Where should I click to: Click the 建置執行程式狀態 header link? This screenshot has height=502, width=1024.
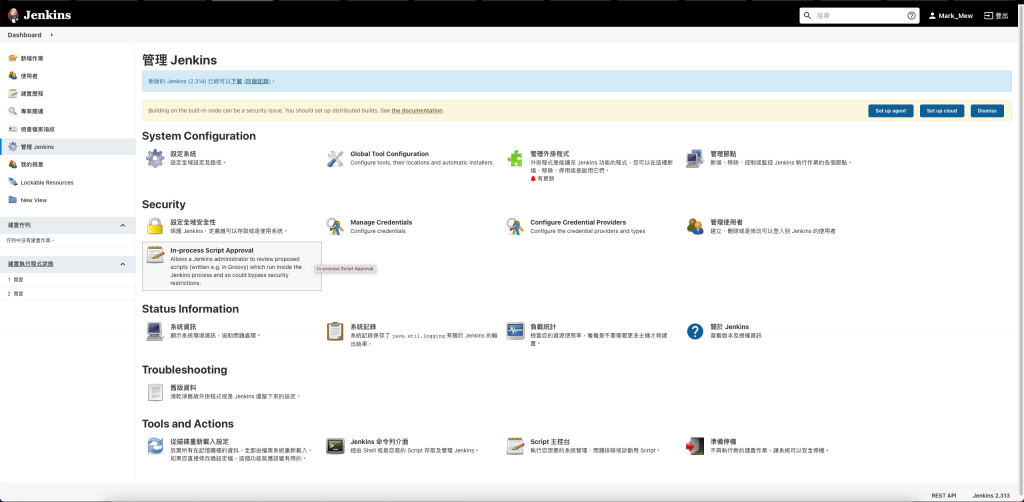coord(31,264)
